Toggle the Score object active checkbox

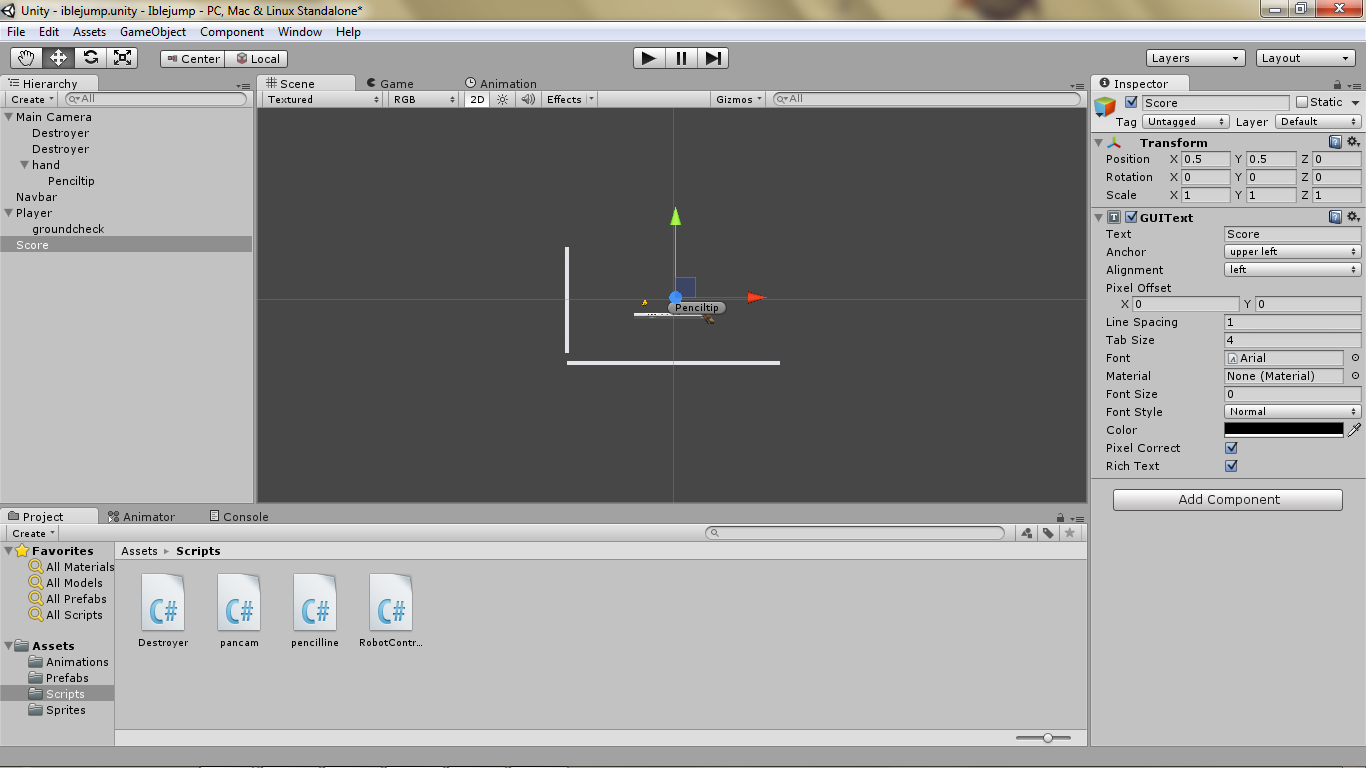tap(1132, 102)
